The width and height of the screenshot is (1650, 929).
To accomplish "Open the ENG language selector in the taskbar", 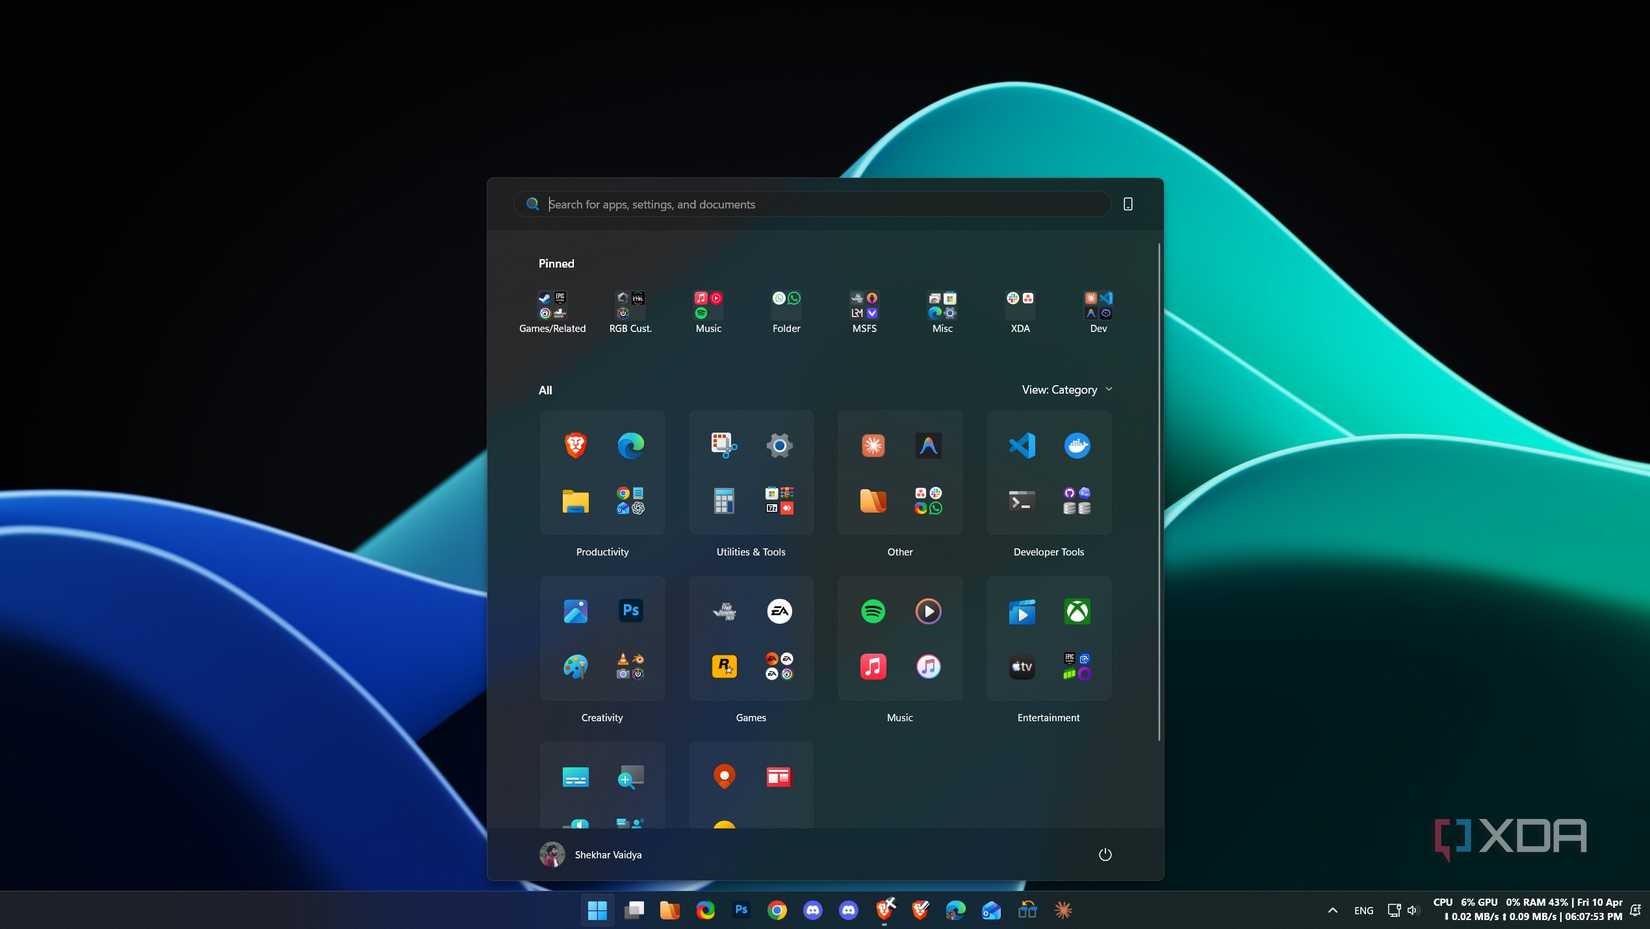I will (x=1363, y=910).
